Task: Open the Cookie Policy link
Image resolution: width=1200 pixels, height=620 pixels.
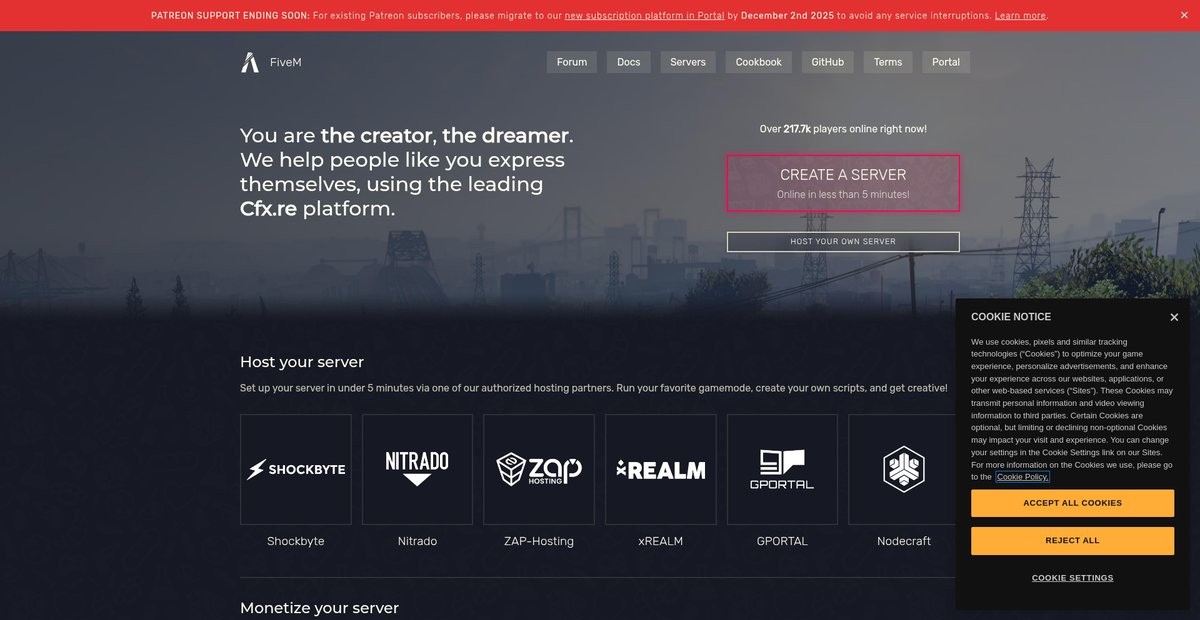Action: pos(1023,477)
